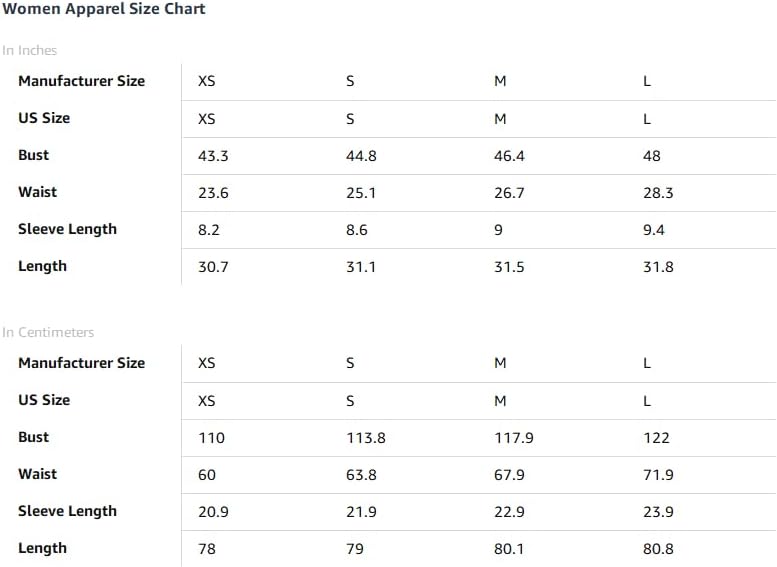The height and width of the screenshot is (567, 777).
Task: Click the length value 80.1
Action: pyautogui.click(x=509, y=549)
